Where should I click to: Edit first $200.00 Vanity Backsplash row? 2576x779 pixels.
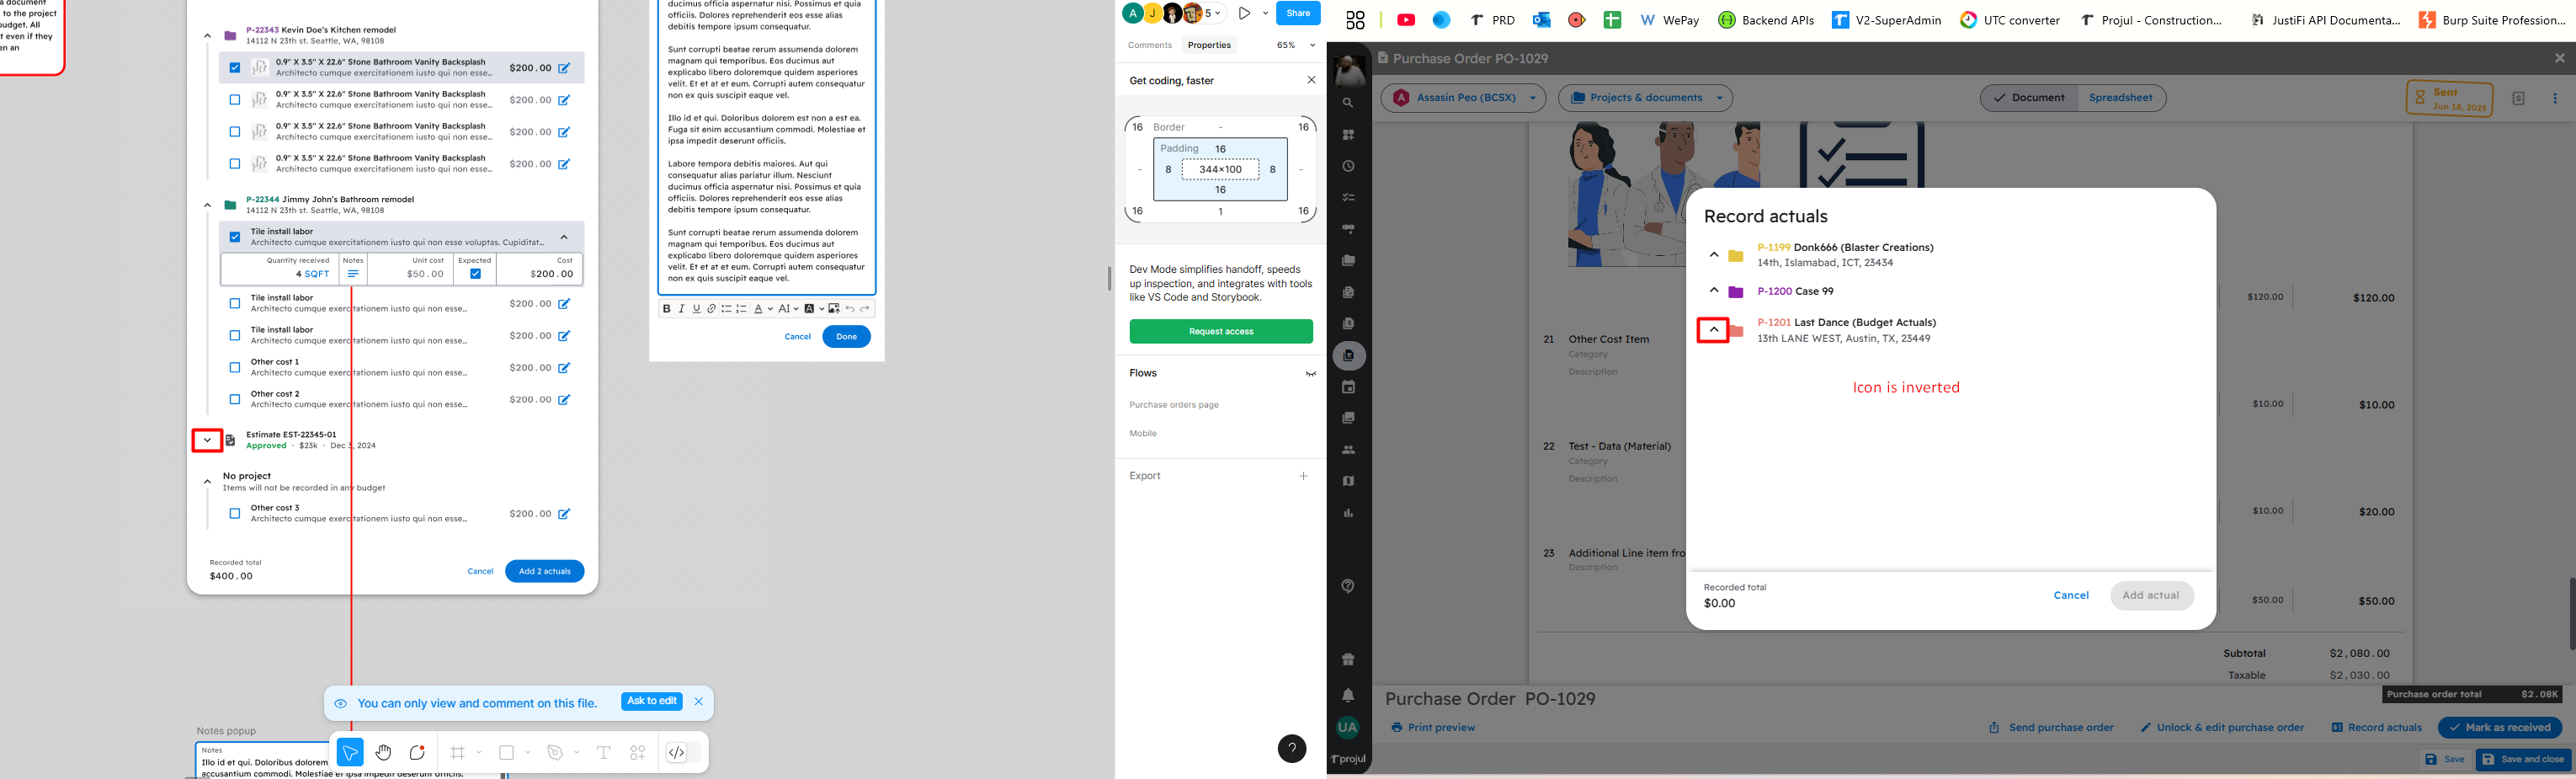click(x=564, y=68)
